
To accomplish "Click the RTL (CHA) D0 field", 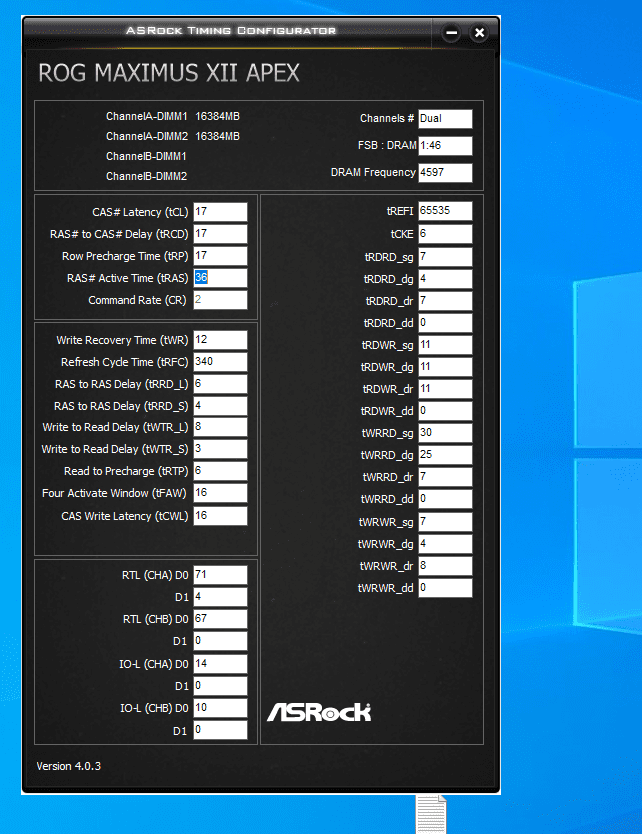I will pyautogui.click(x=220, y=575).
